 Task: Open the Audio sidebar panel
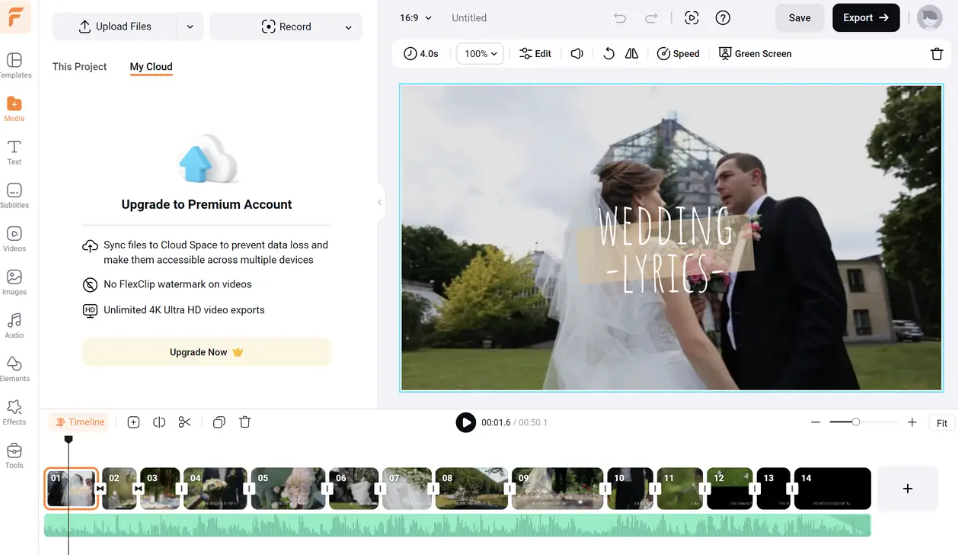click(14, 326)
